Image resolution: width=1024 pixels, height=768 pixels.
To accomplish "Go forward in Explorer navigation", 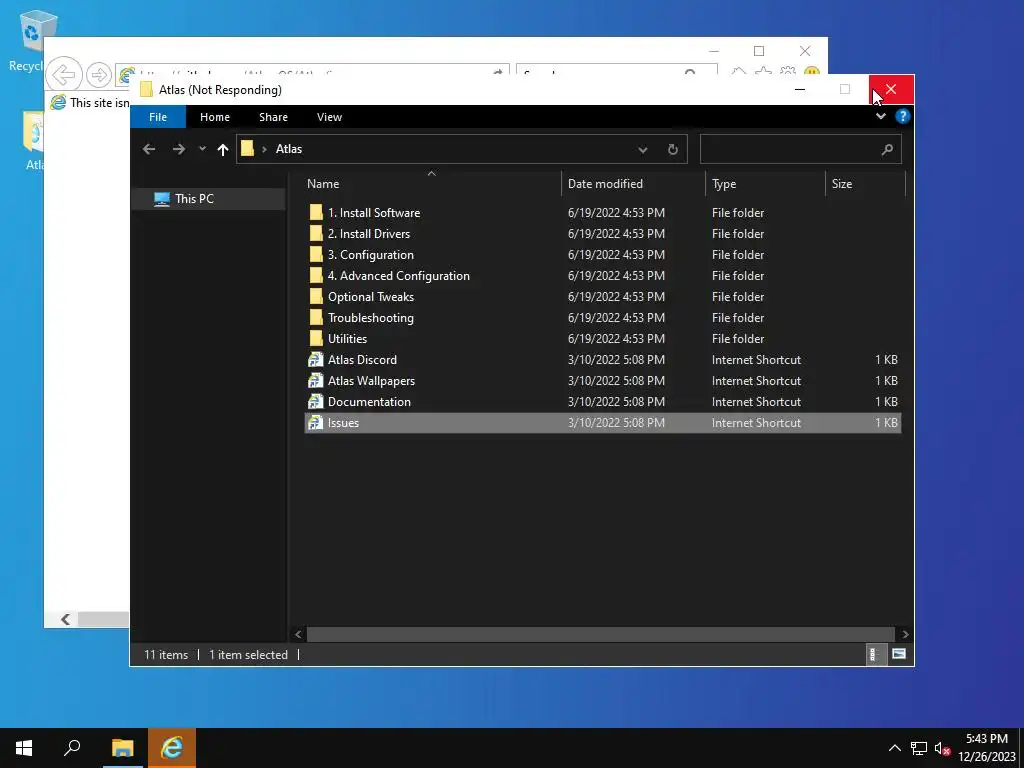I will pyautogui.click(x=178, y=149).
